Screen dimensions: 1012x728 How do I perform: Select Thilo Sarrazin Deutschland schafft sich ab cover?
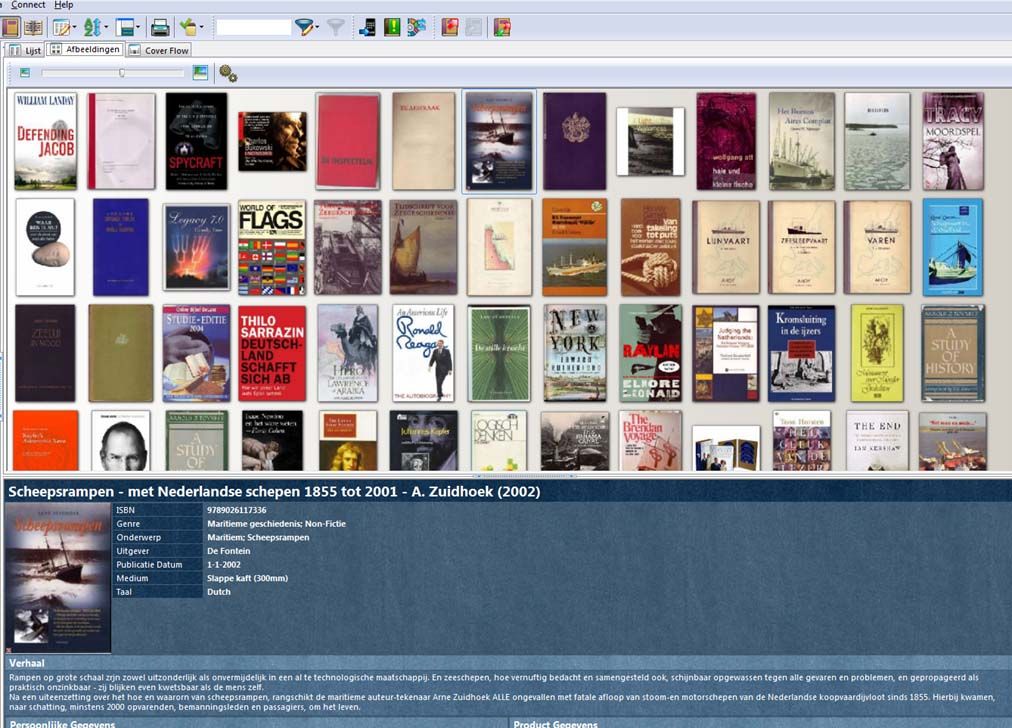272,353
